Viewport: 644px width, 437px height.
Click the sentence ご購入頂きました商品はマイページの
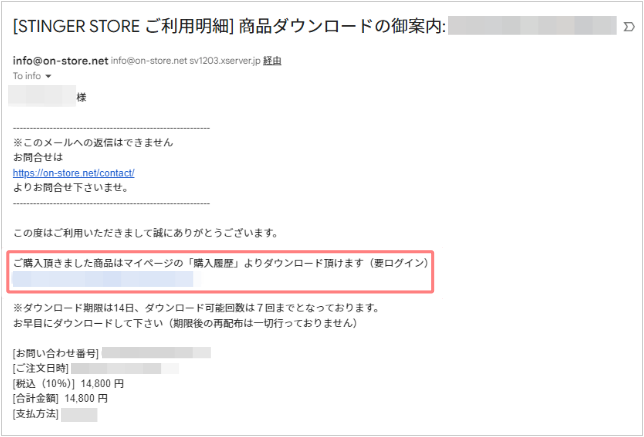coord(221,263)
